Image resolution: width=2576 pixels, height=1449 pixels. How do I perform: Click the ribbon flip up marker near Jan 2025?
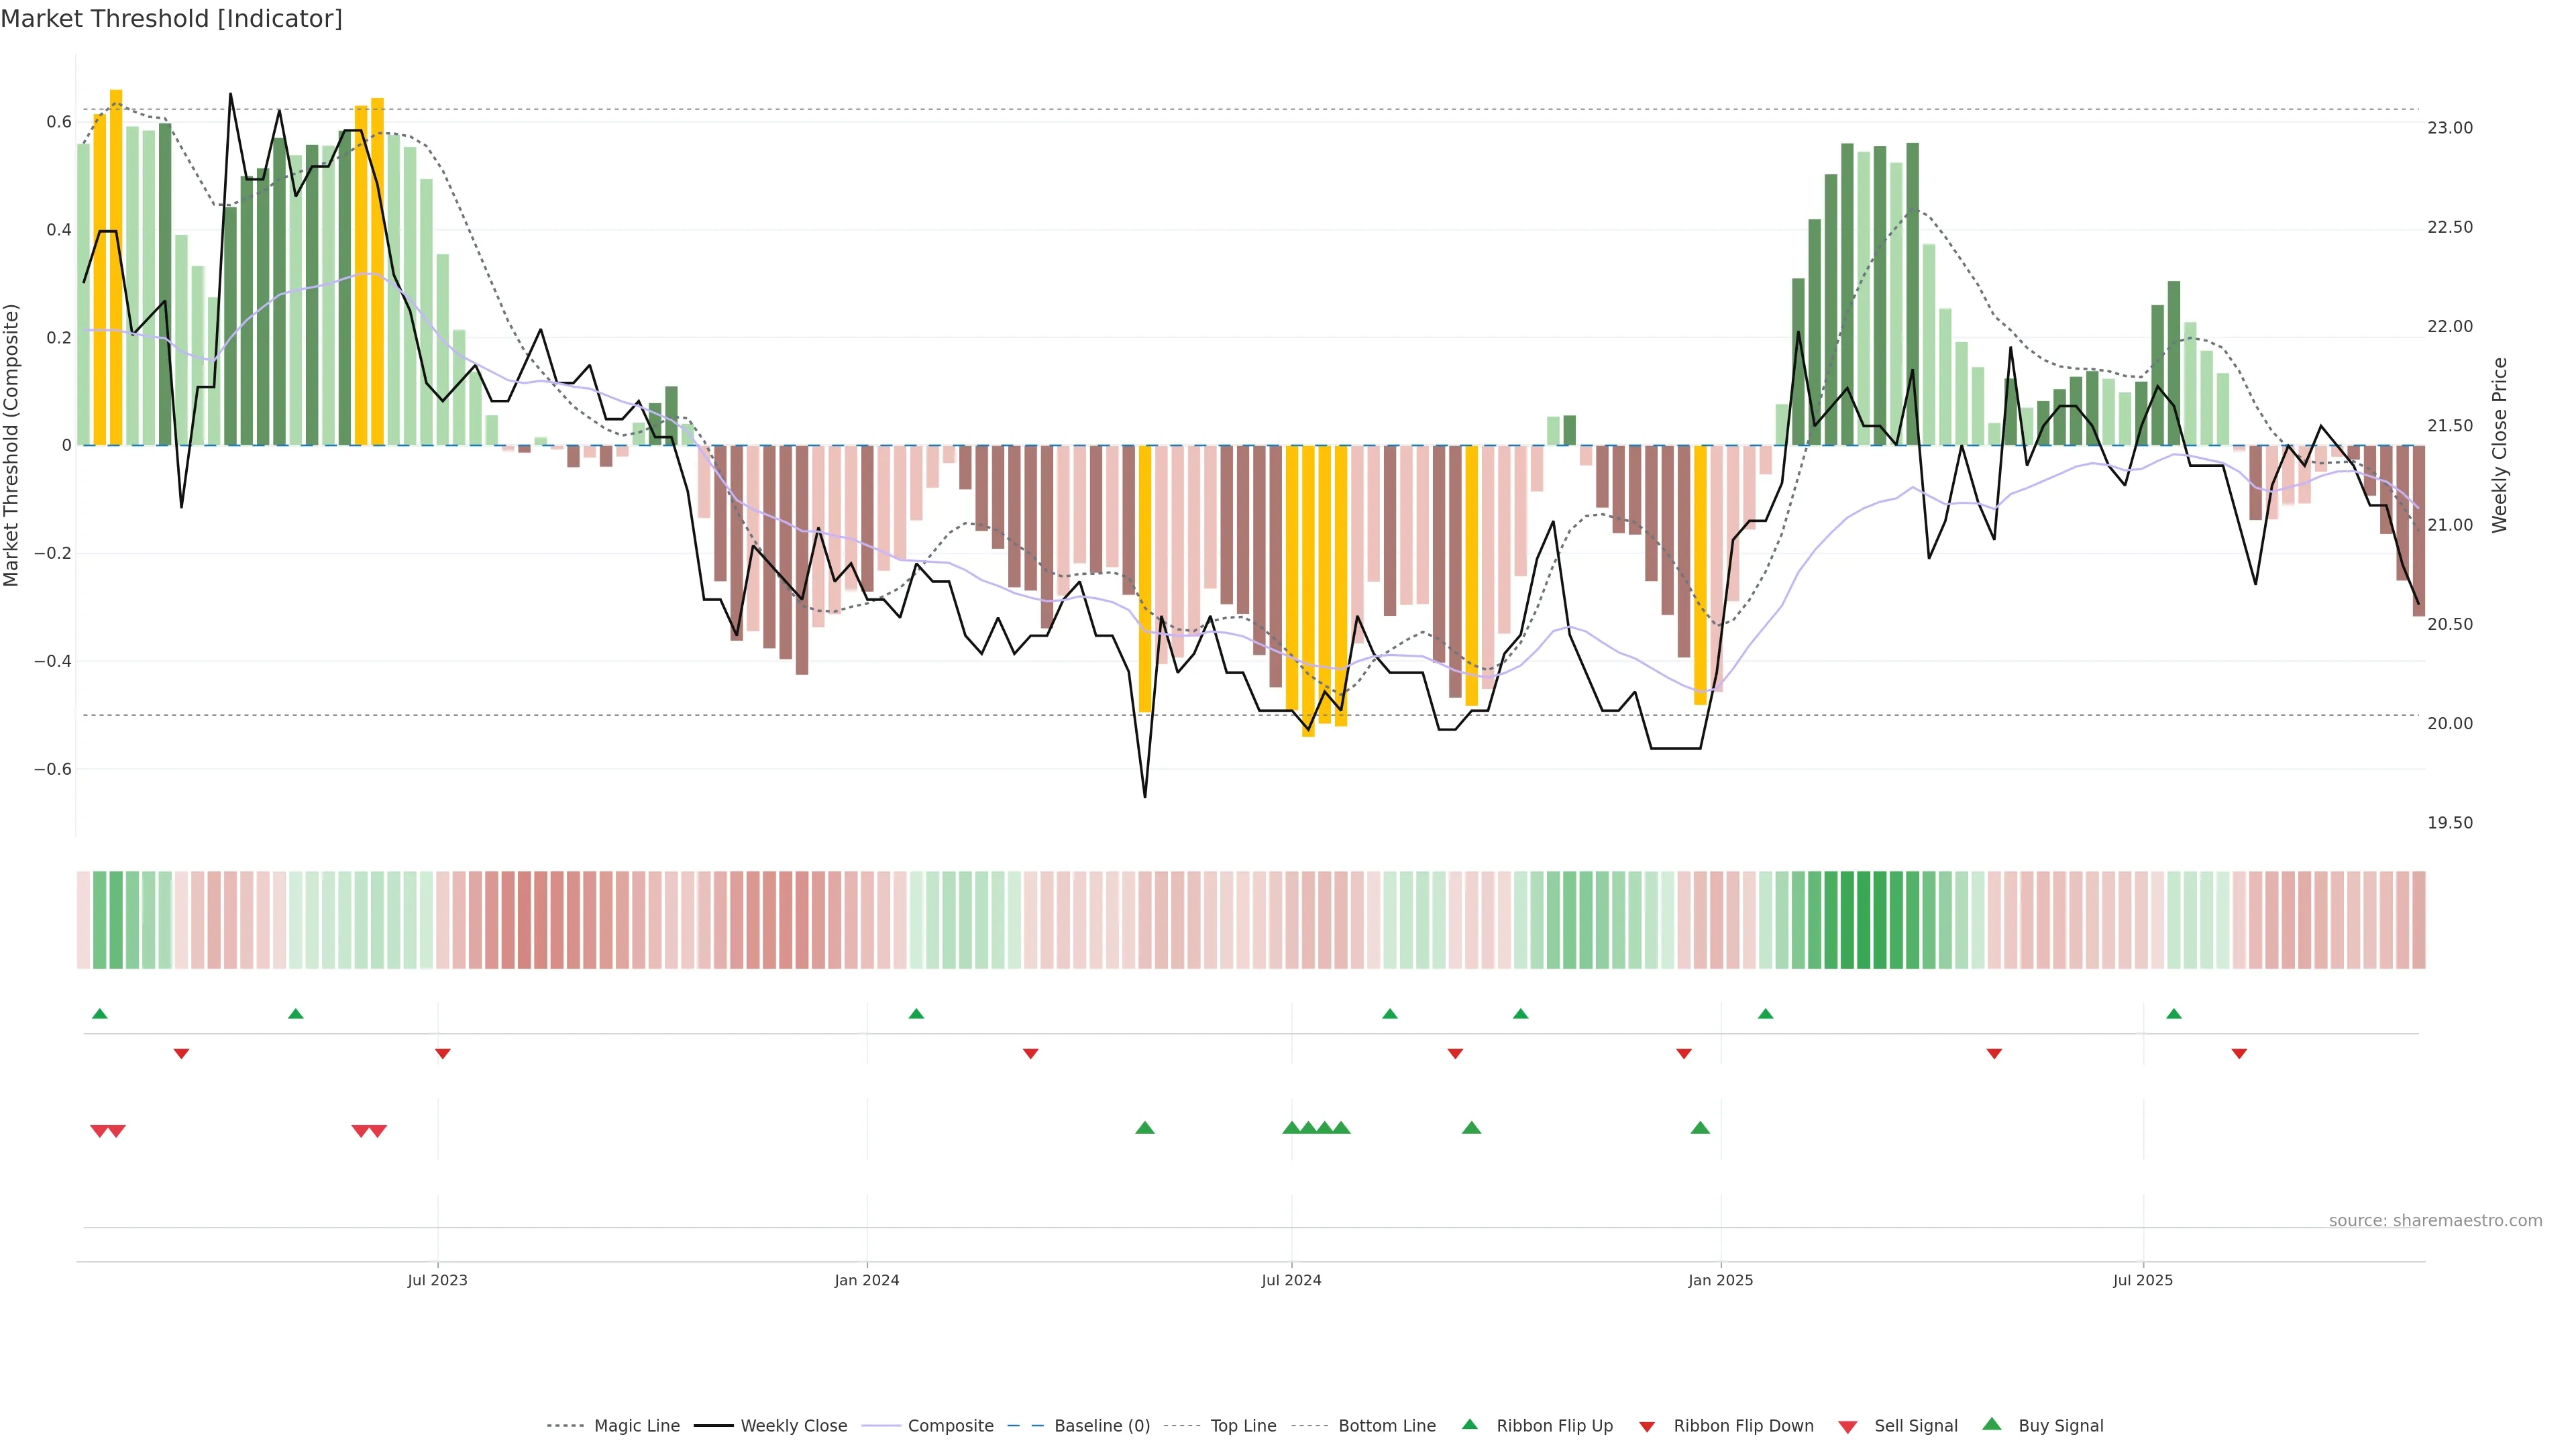pyautogui.click(x=1765, y=1014)
